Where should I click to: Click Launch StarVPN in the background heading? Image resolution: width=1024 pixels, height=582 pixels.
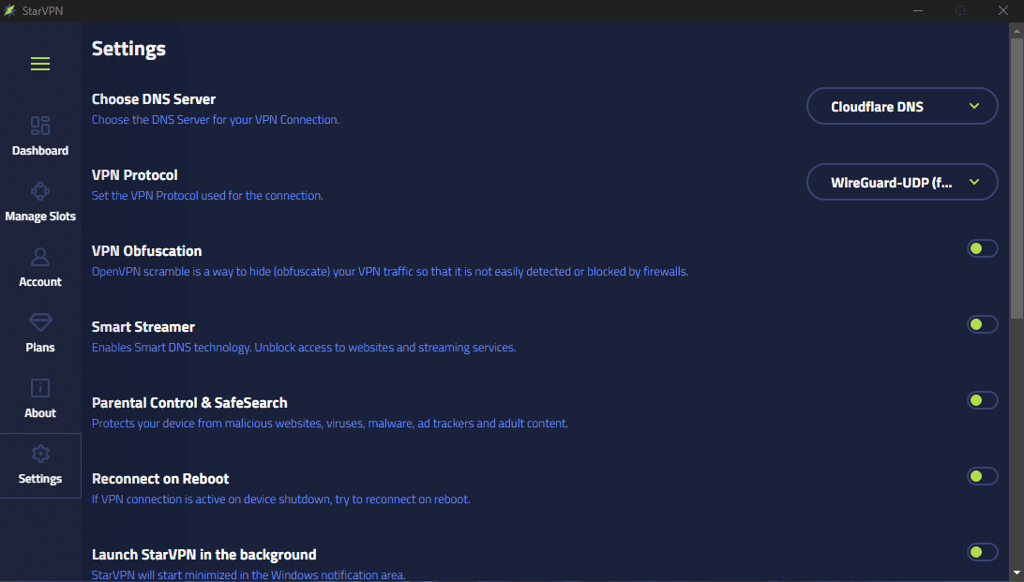[x=204, y=555]
